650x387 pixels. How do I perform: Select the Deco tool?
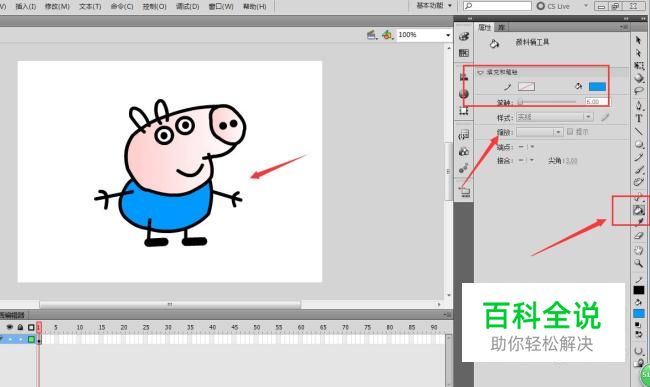[x=639, y=182]
